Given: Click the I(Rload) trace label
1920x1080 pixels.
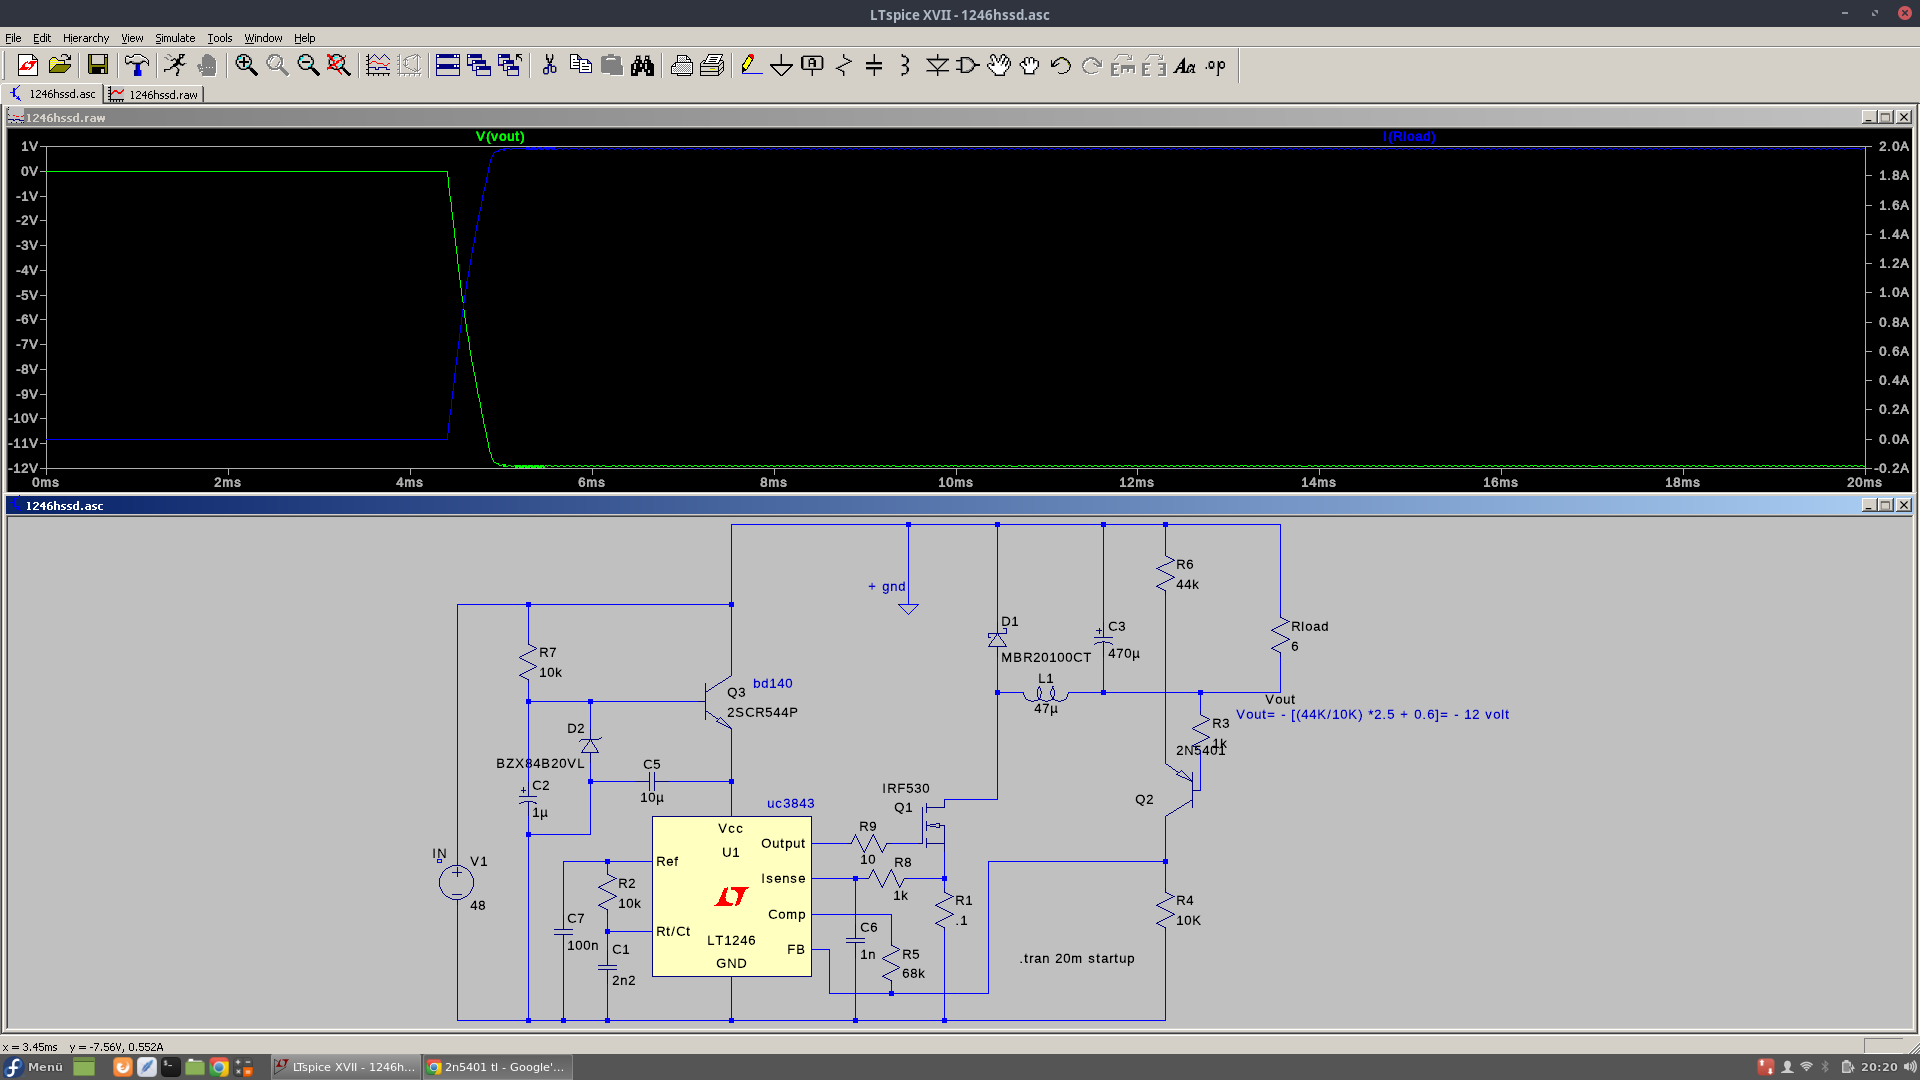Looking at the screenshot, I should 1409,137.
